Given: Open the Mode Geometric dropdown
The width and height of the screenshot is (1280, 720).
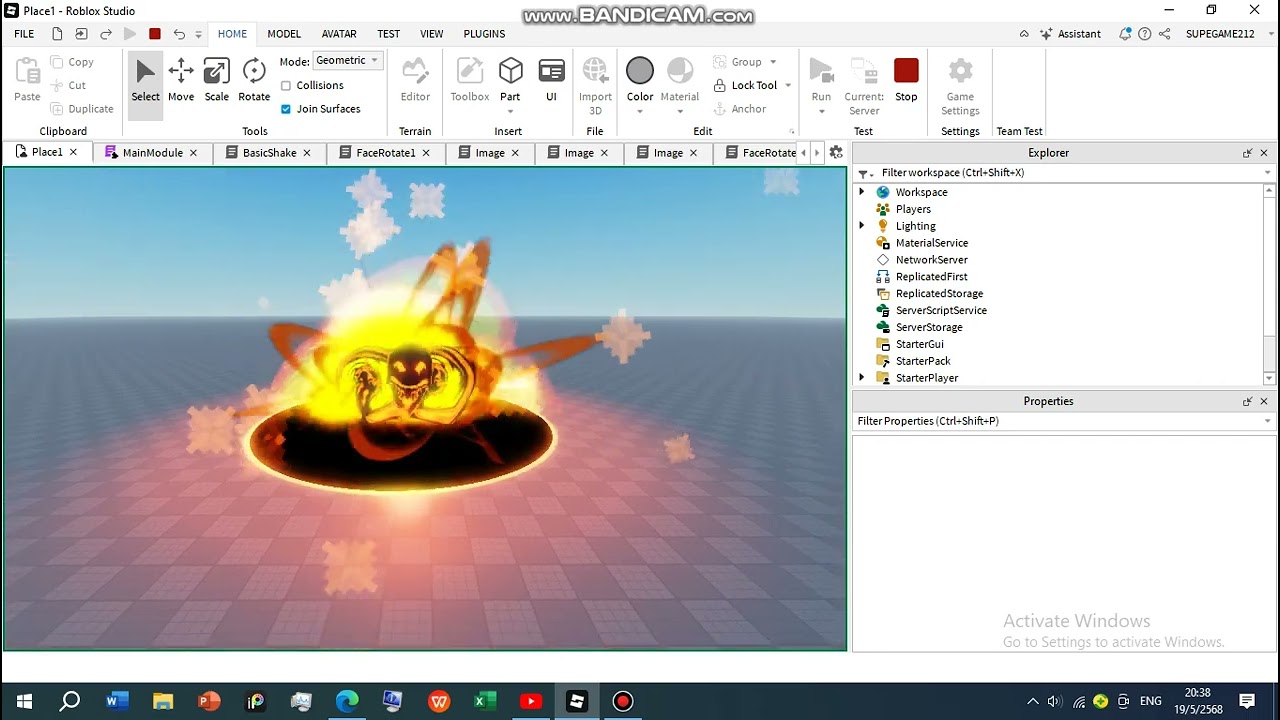Looking at the screenshot, I should (347, 61).
